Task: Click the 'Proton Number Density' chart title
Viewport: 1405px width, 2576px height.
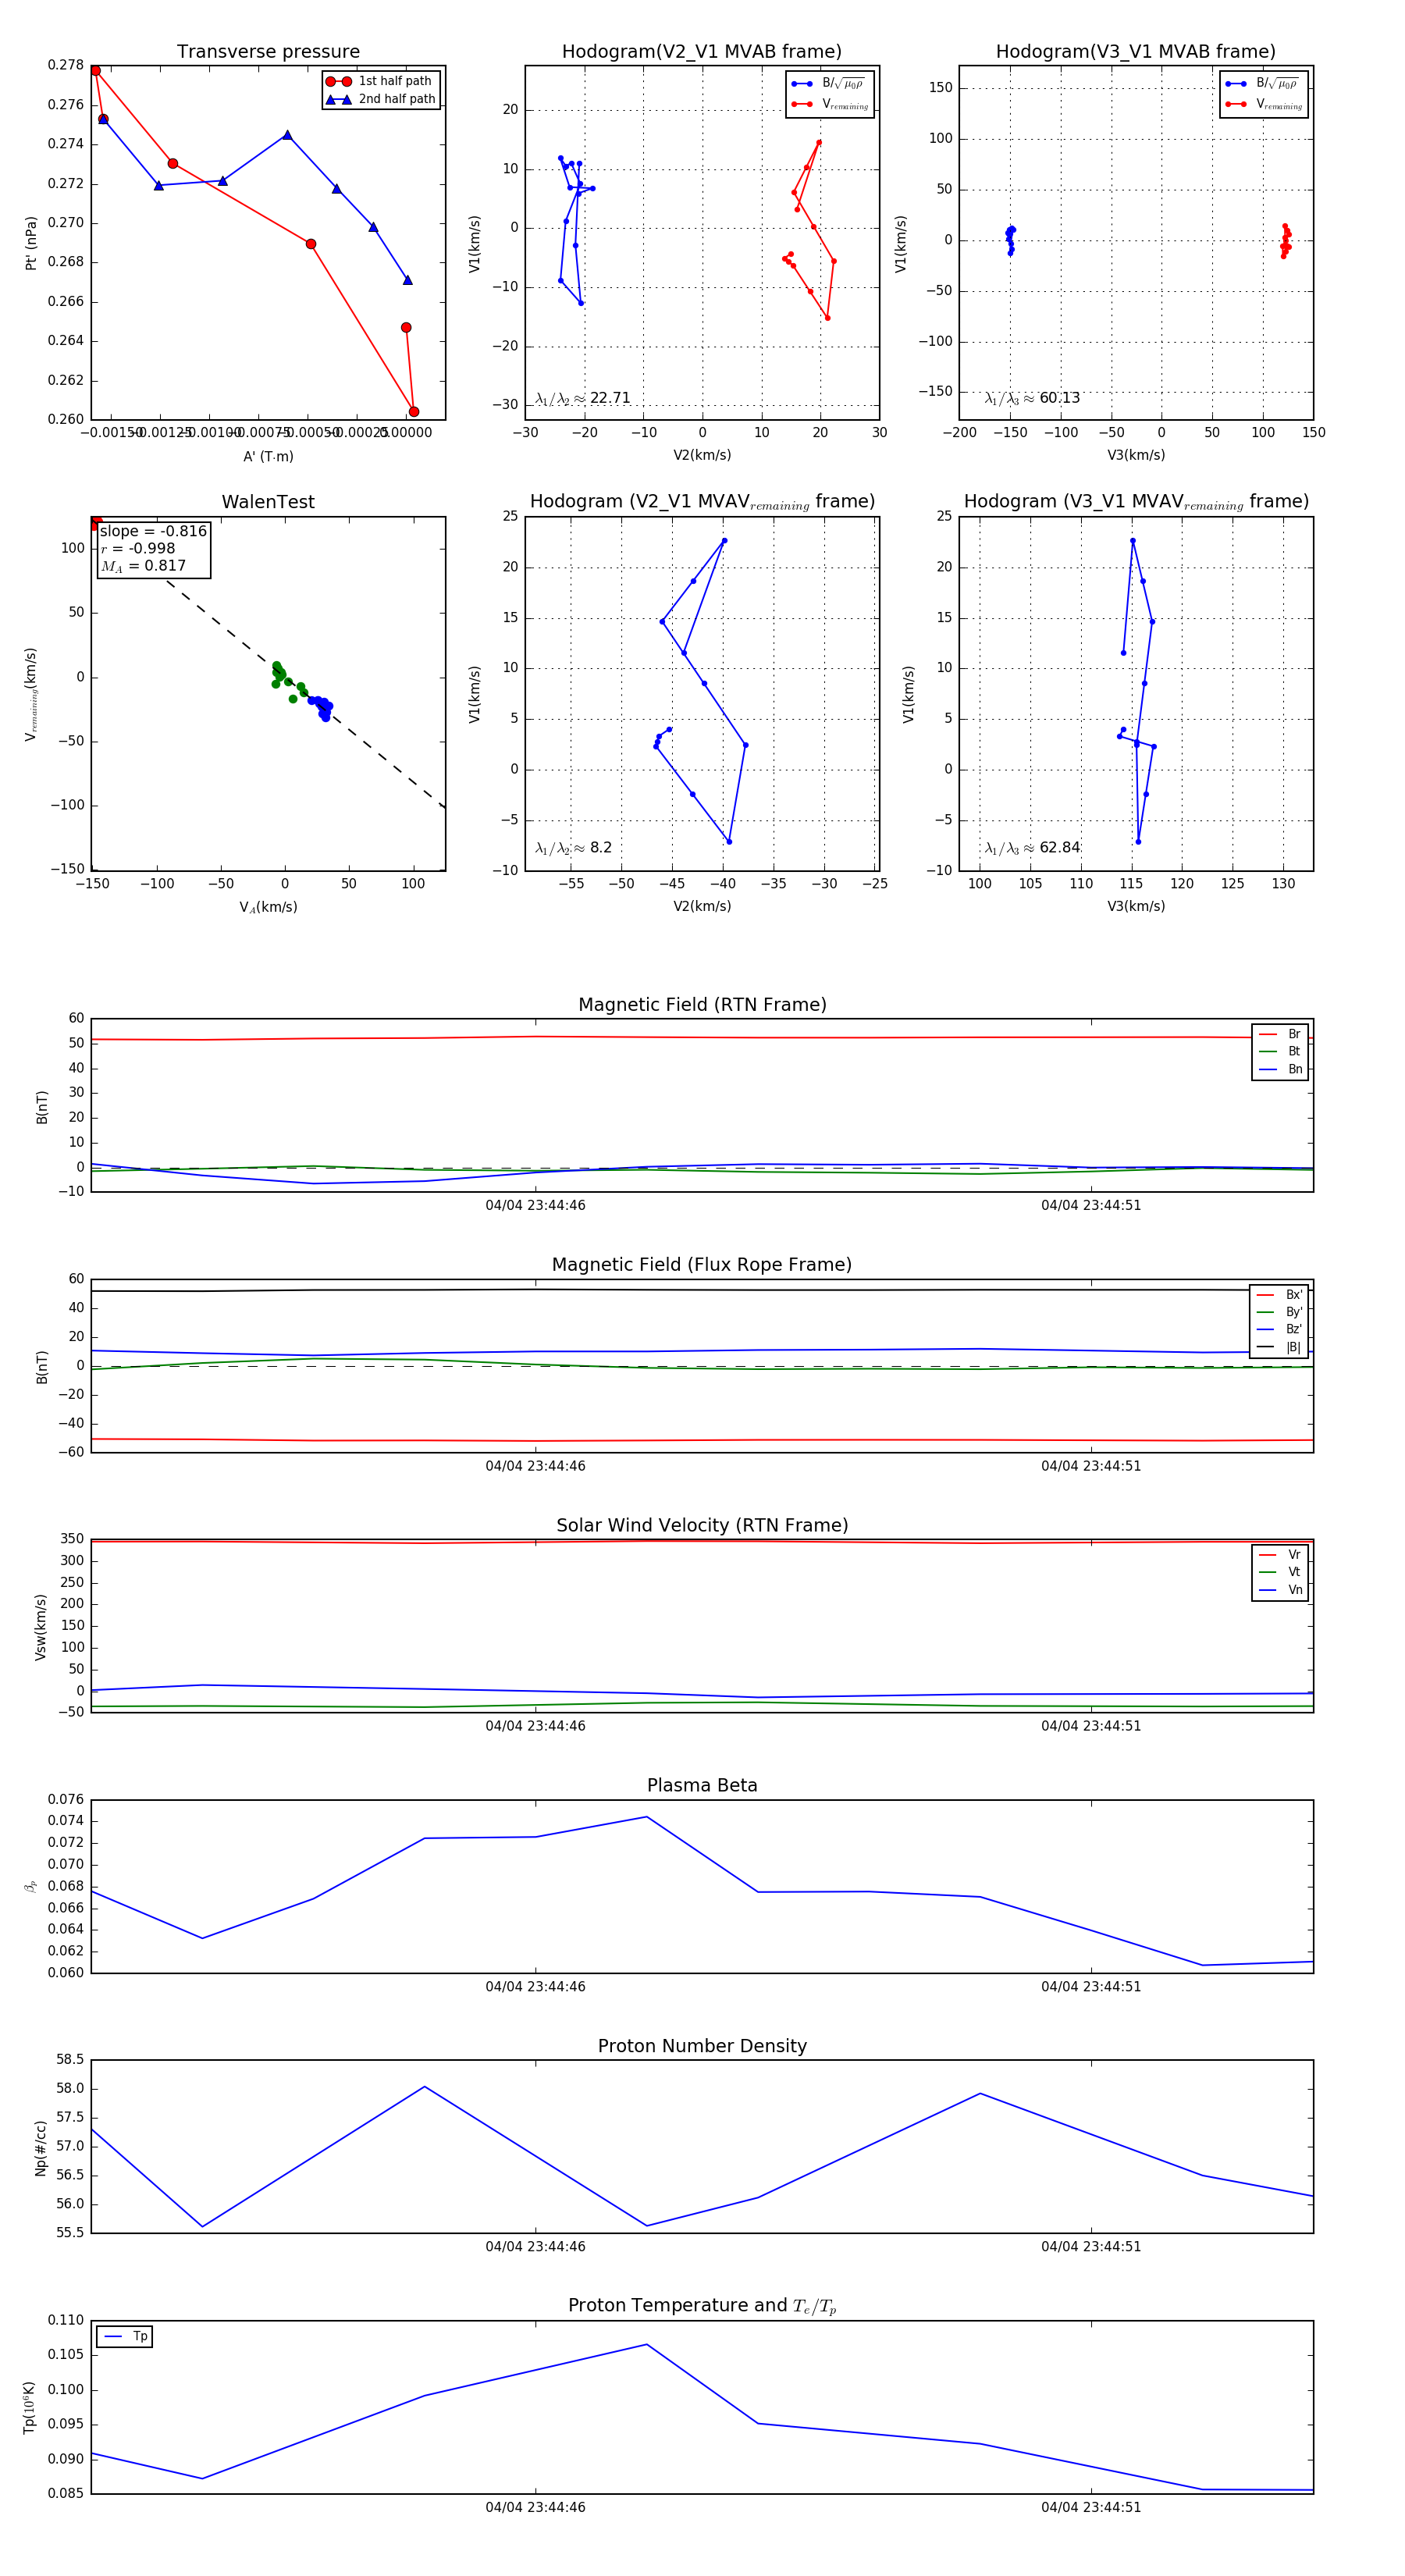Action: (702, 2046)
